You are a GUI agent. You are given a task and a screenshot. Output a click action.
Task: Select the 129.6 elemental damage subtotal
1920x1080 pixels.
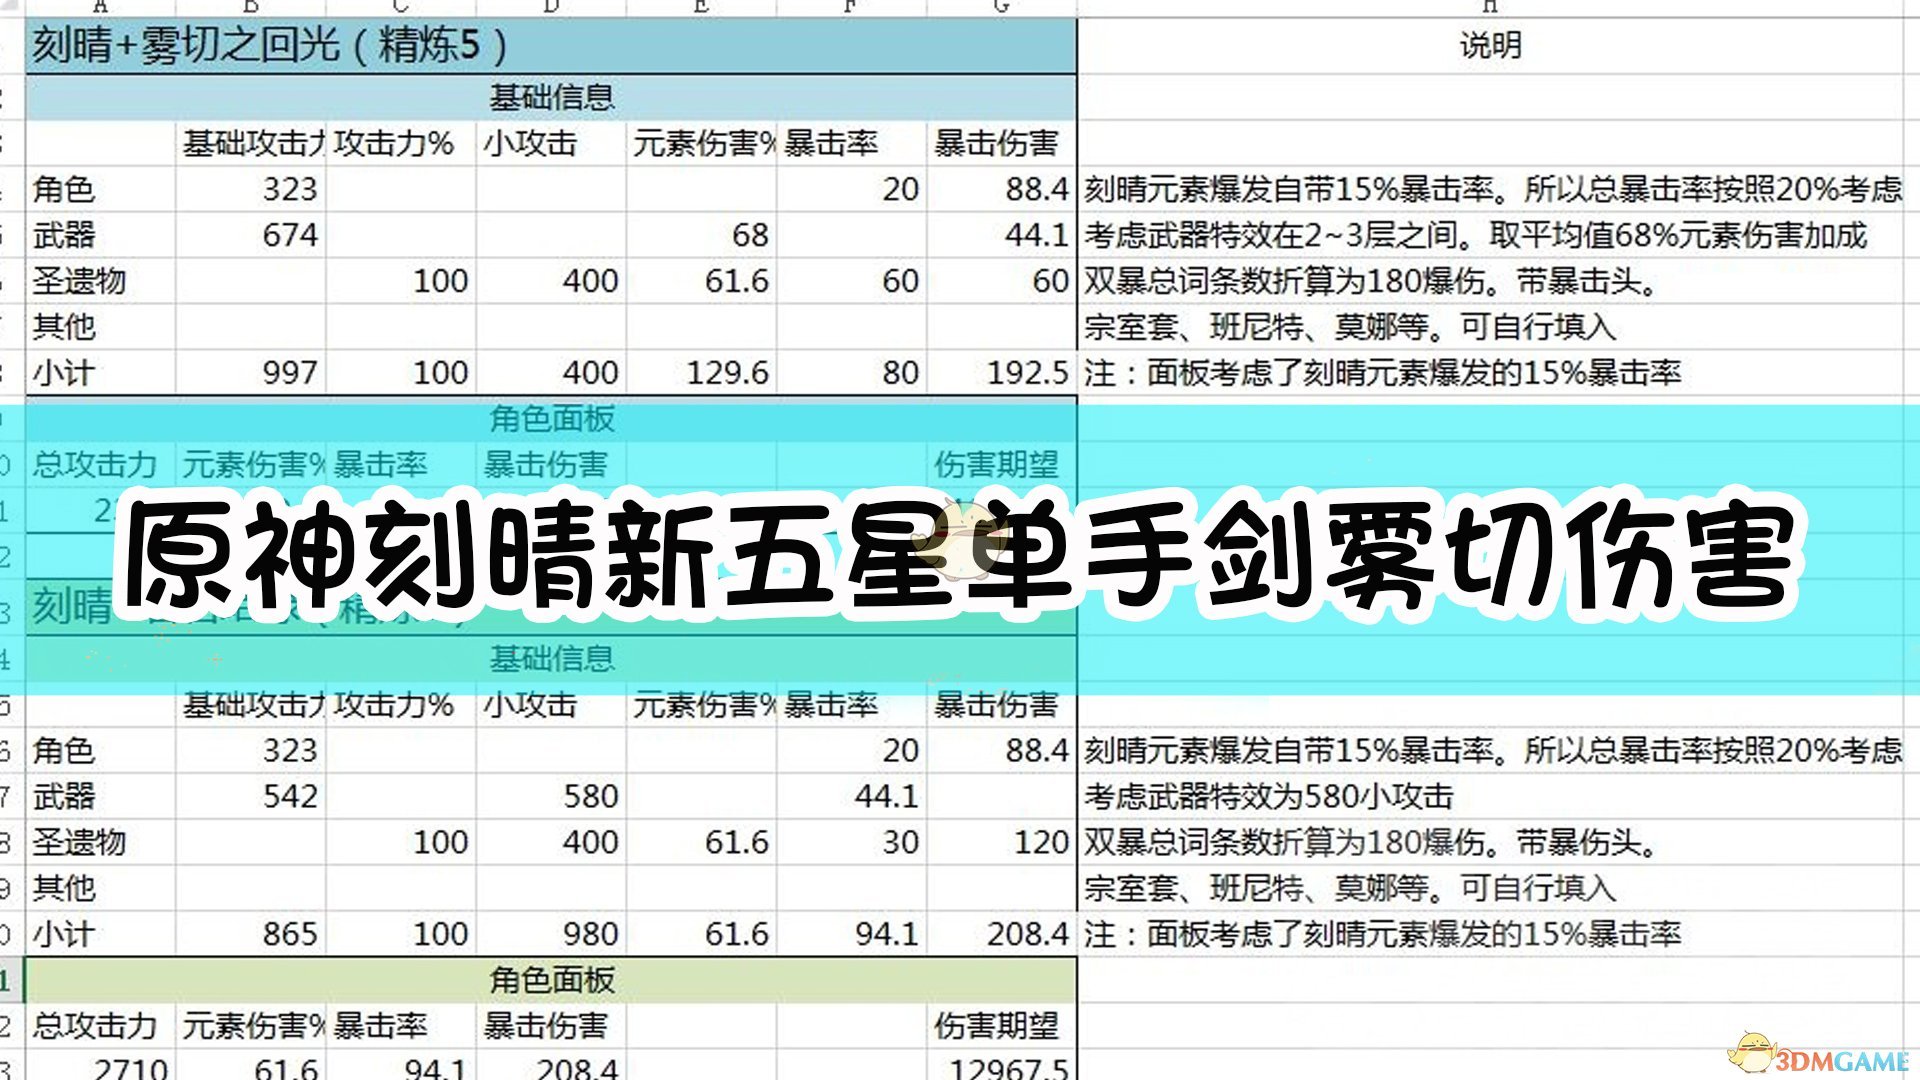click(727, 373)
